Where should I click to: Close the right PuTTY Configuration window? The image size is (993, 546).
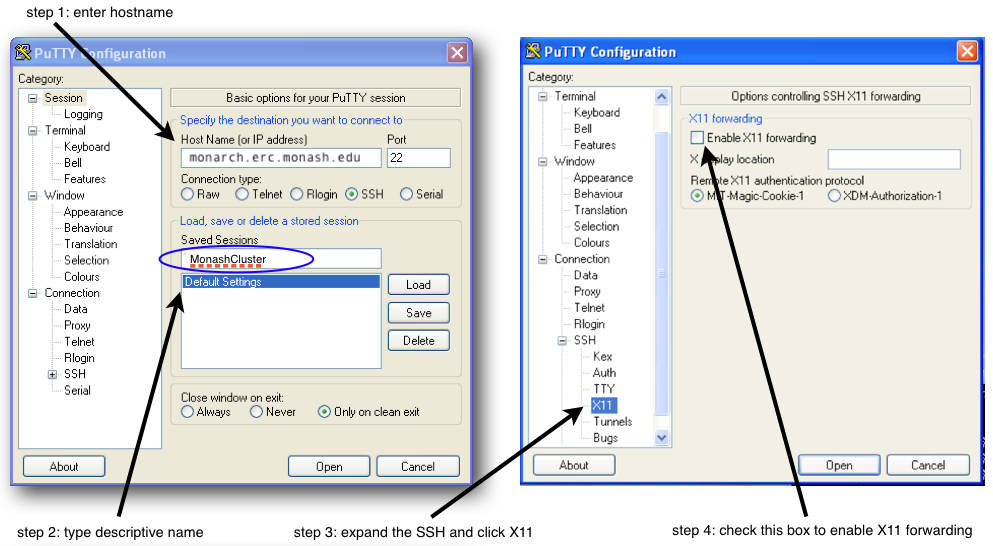pos(966,51)
